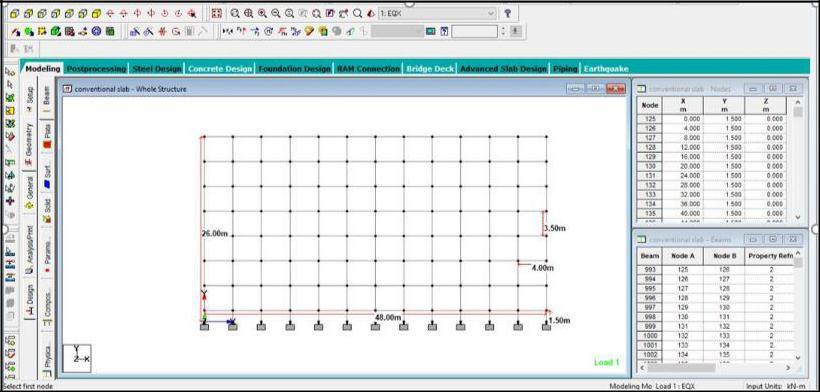Select the Analysis/Print vertical tab
The width and height of the screenshot is (820, 392).
(x=29, y=249)
